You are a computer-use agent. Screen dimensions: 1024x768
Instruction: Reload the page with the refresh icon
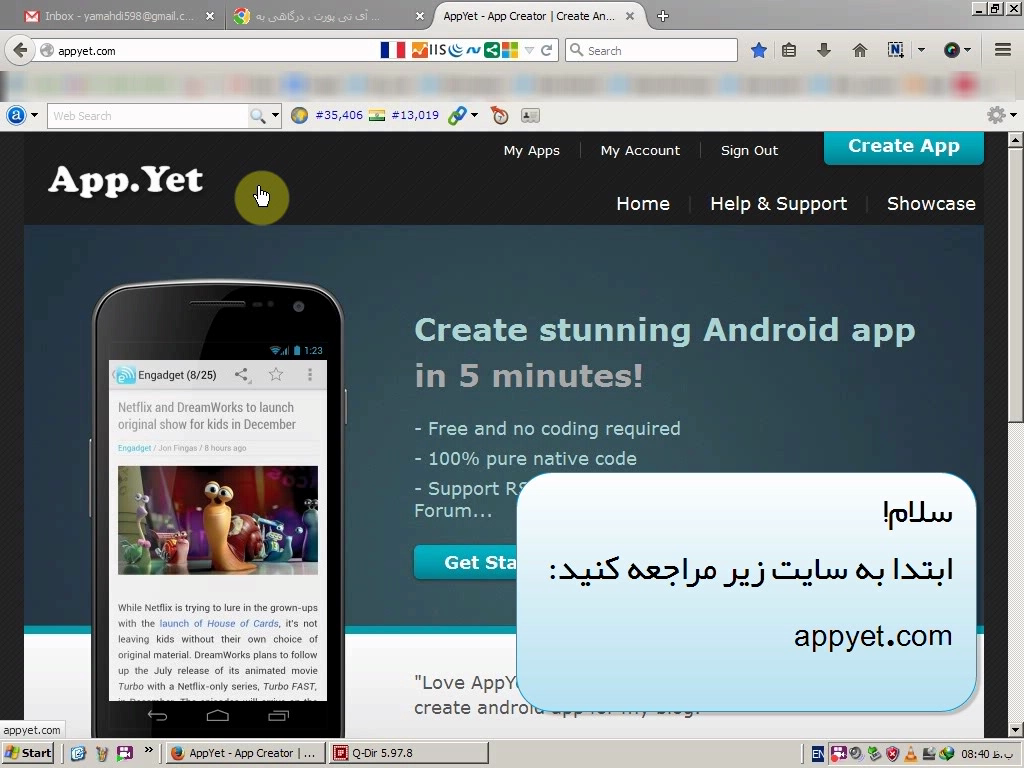click(x=547, y=50)
